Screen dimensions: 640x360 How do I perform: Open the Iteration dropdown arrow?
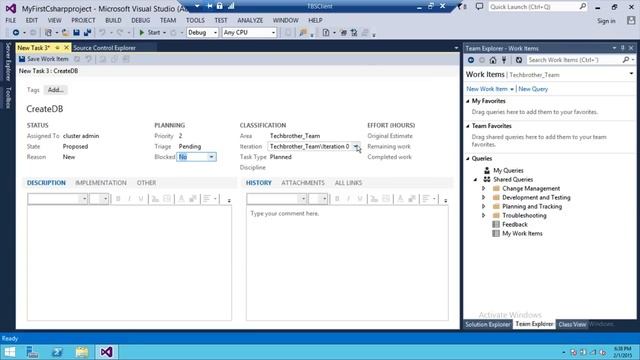pyautogui.click(x=356, y=147)
